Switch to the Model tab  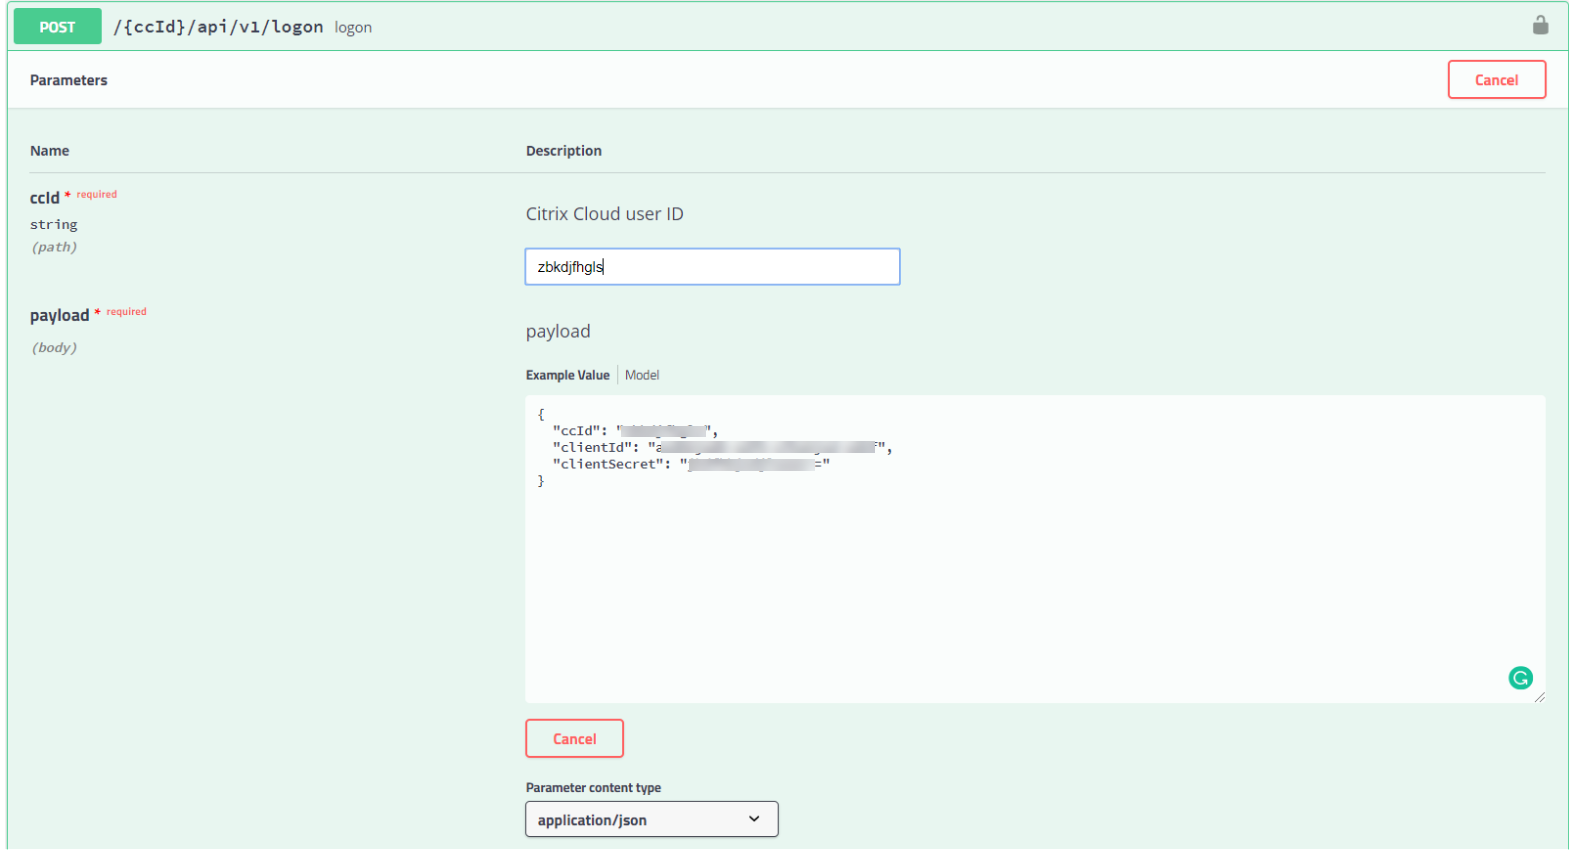point(642,375)
